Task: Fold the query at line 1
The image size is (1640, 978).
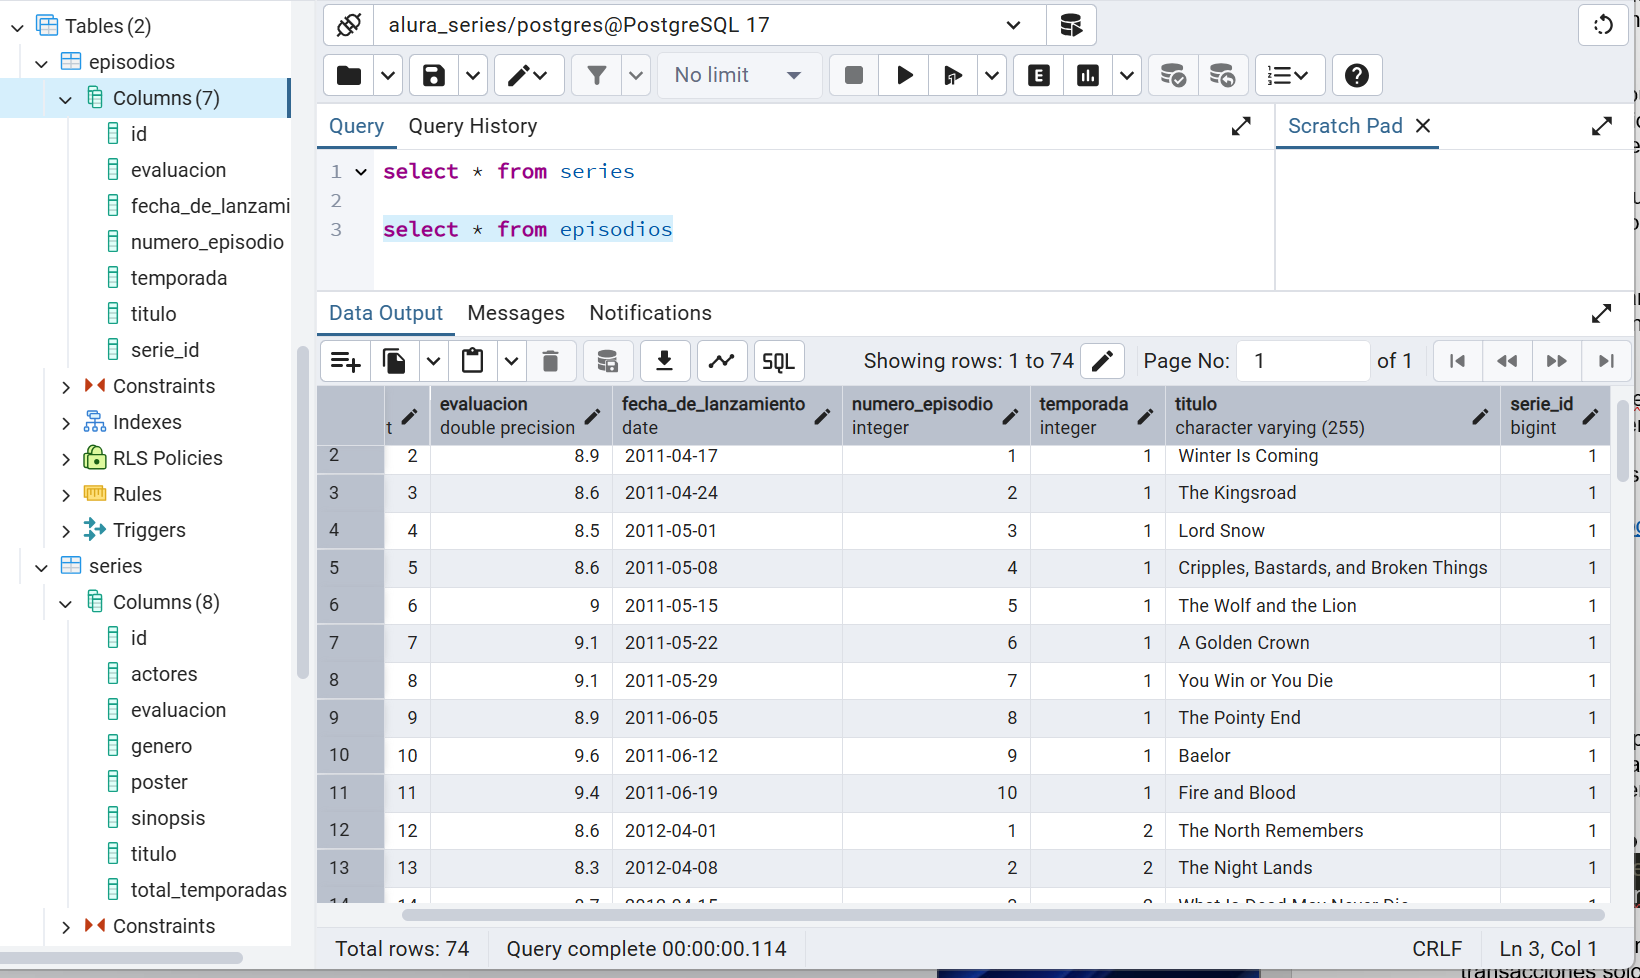Action: click(x=361, y=172)
